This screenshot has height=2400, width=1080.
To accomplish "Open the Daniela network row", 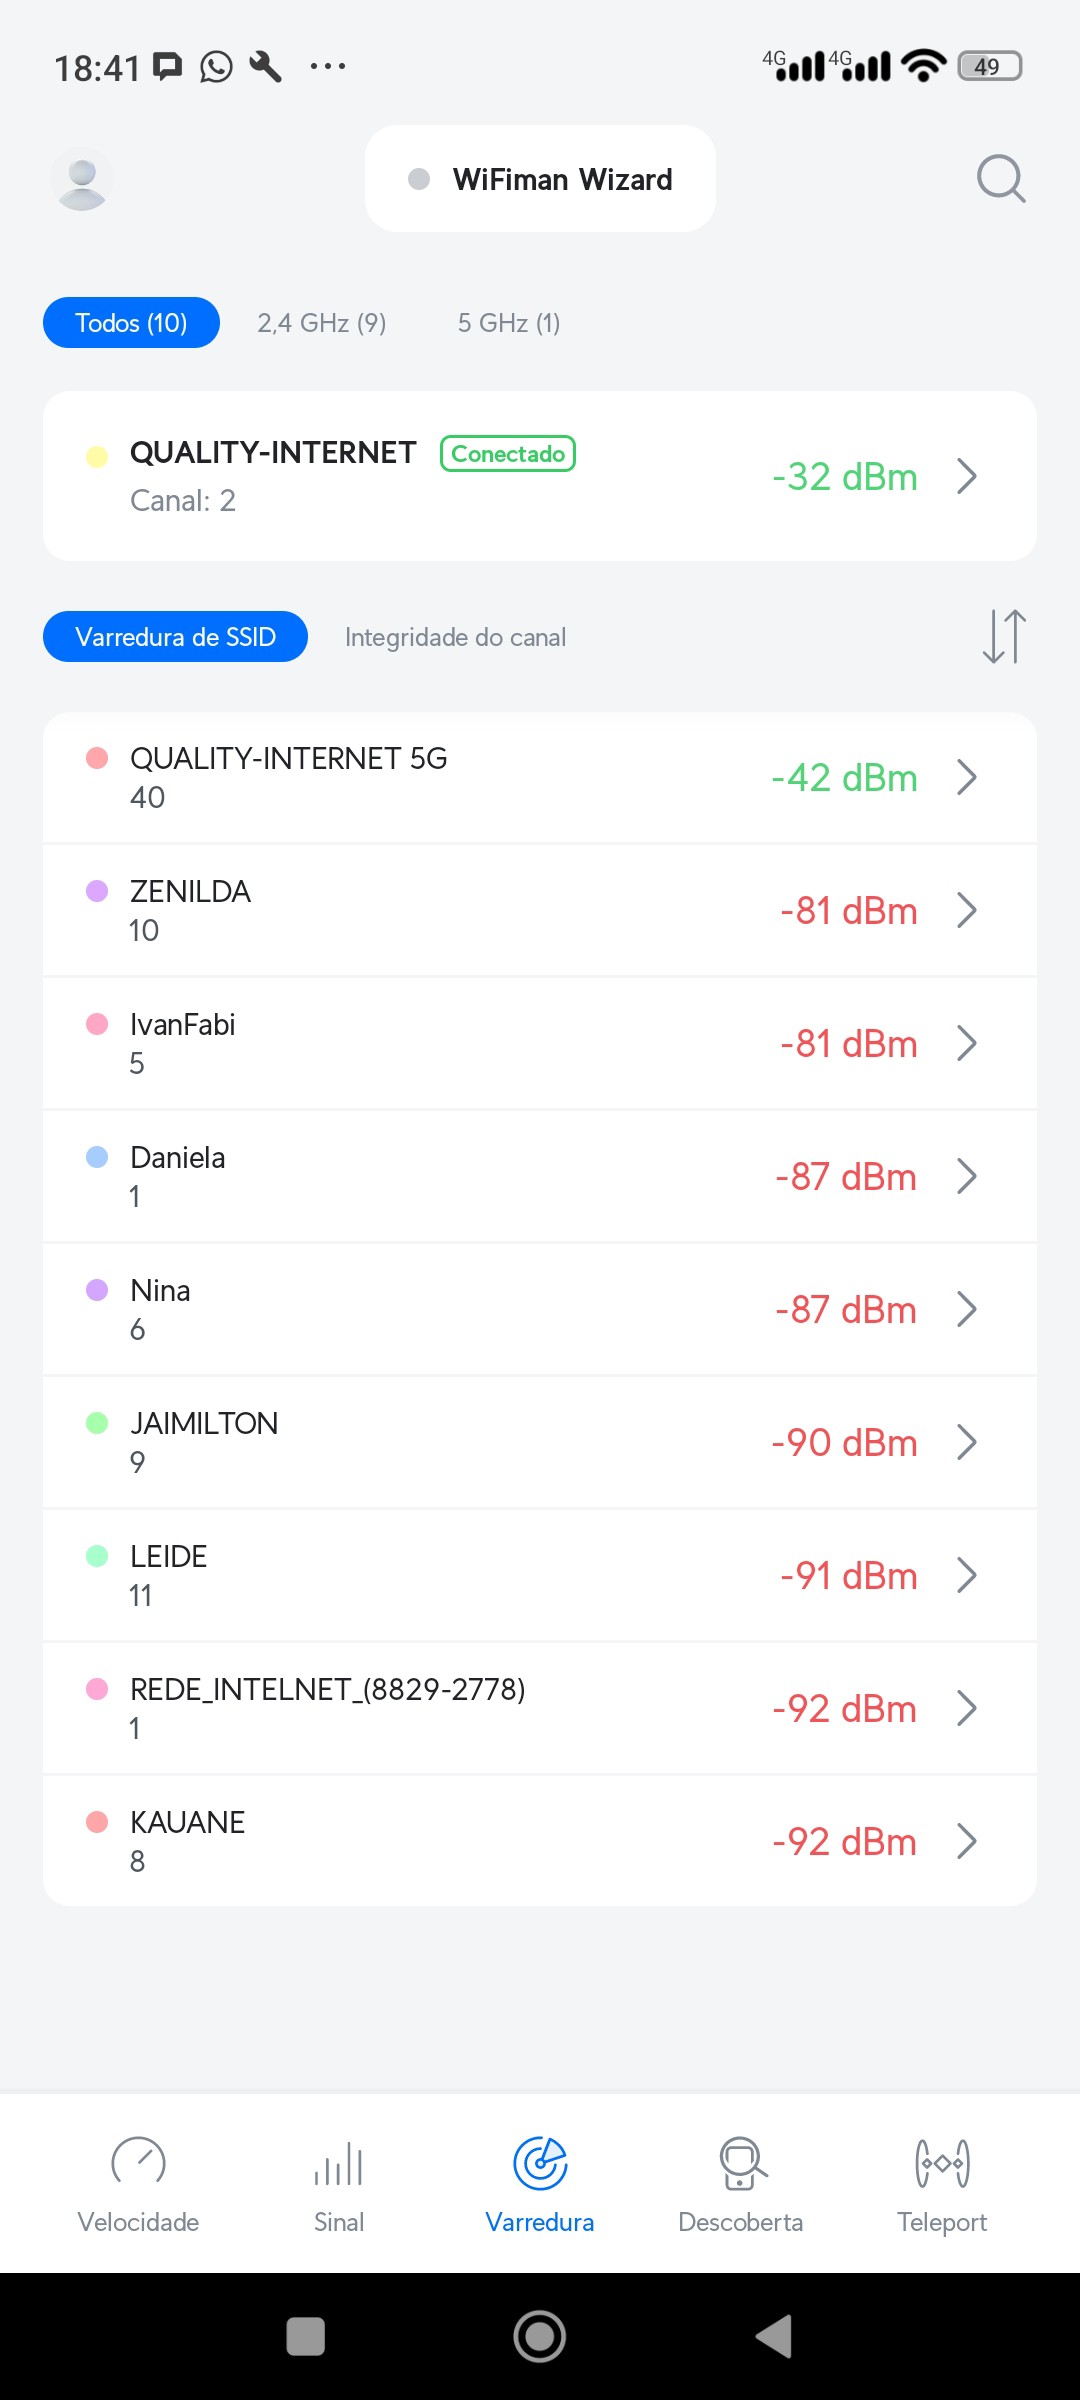I will [x=500, y=1176].
